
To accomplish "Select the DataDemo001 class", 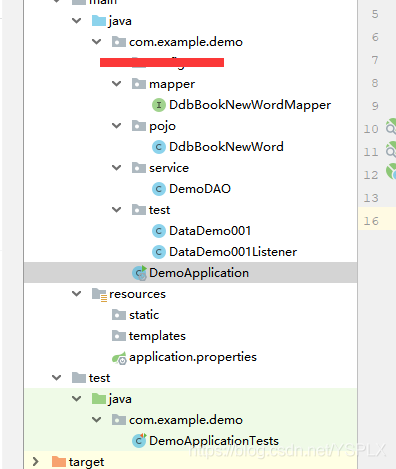I will coord(210,231).
